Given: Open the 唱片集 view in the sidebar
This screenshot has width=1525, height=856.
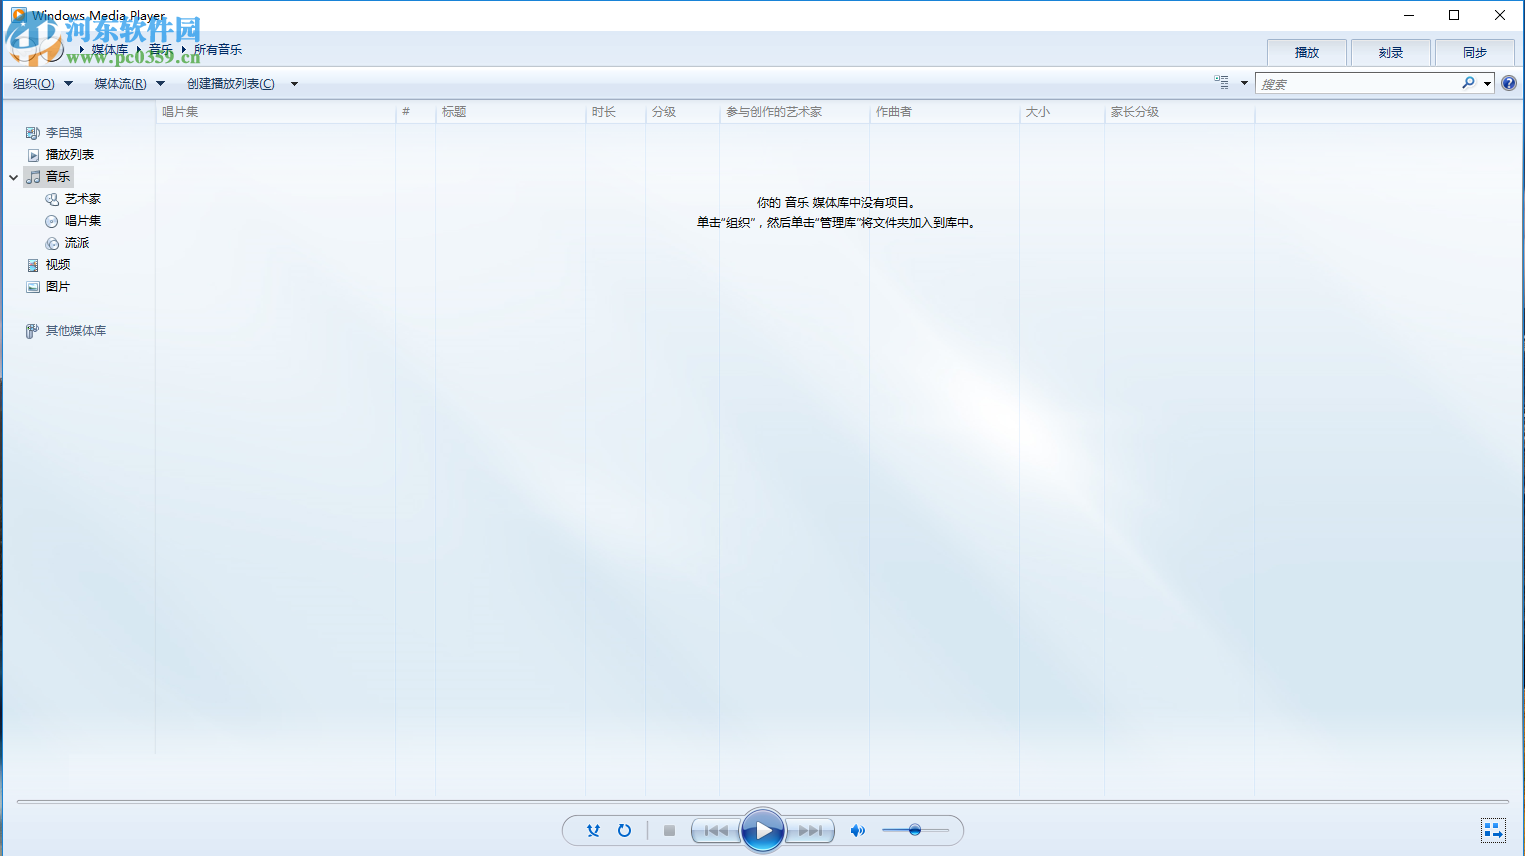Looking at the screenshot, I should coord(82,220).
